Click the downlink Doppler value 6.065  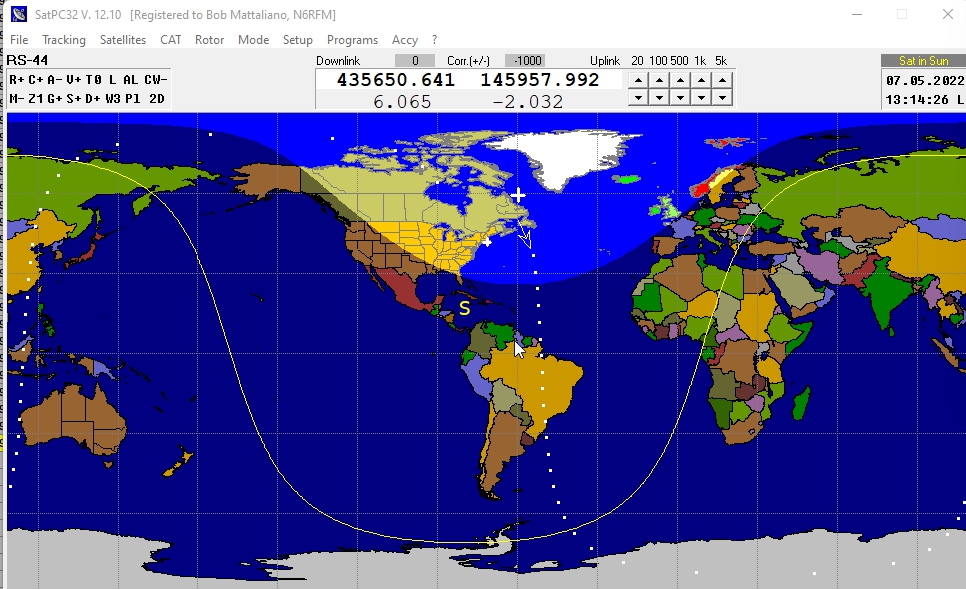coord(402,101)
